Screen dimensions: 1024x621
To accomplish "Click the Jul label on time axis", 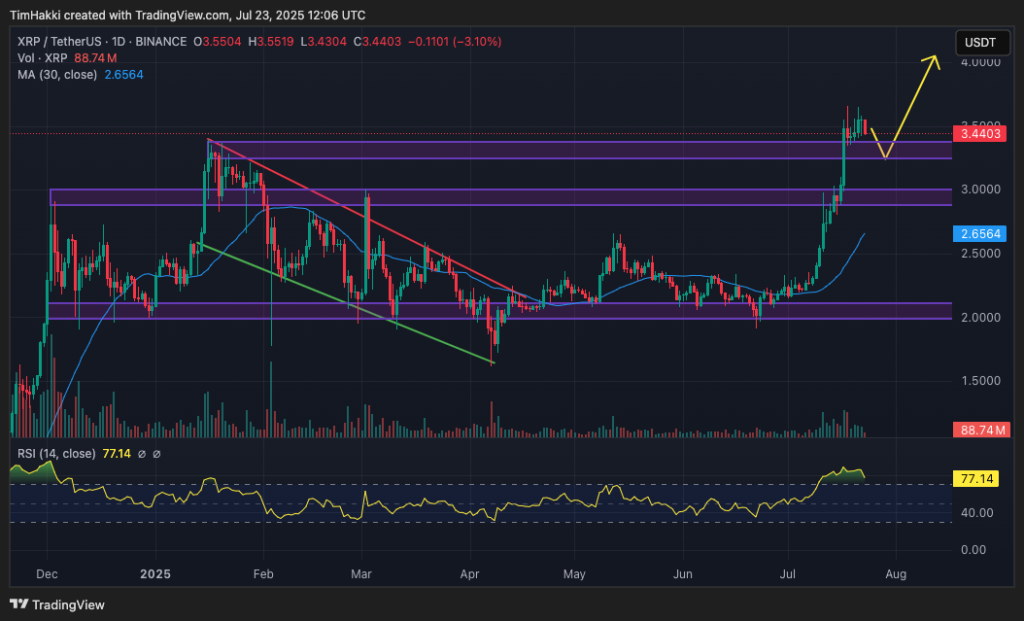I will tap(789, 575).
